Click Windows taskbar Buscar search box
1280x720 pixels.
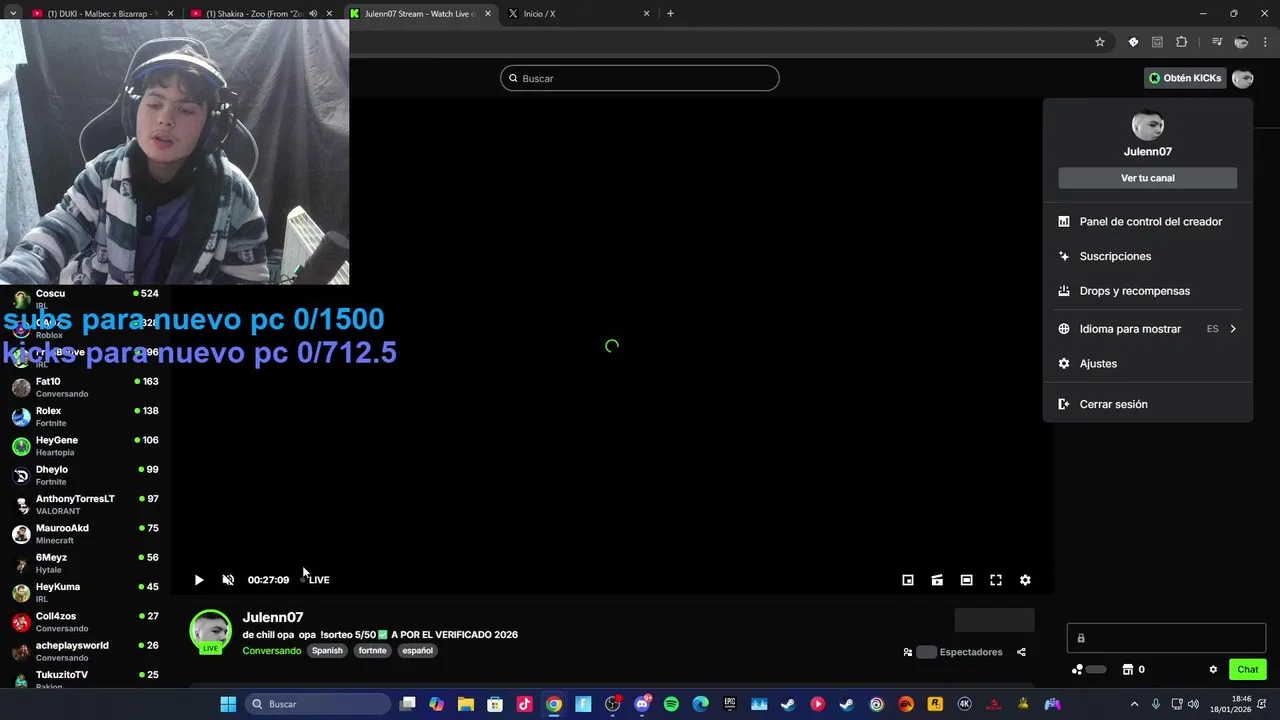[318, 704]
